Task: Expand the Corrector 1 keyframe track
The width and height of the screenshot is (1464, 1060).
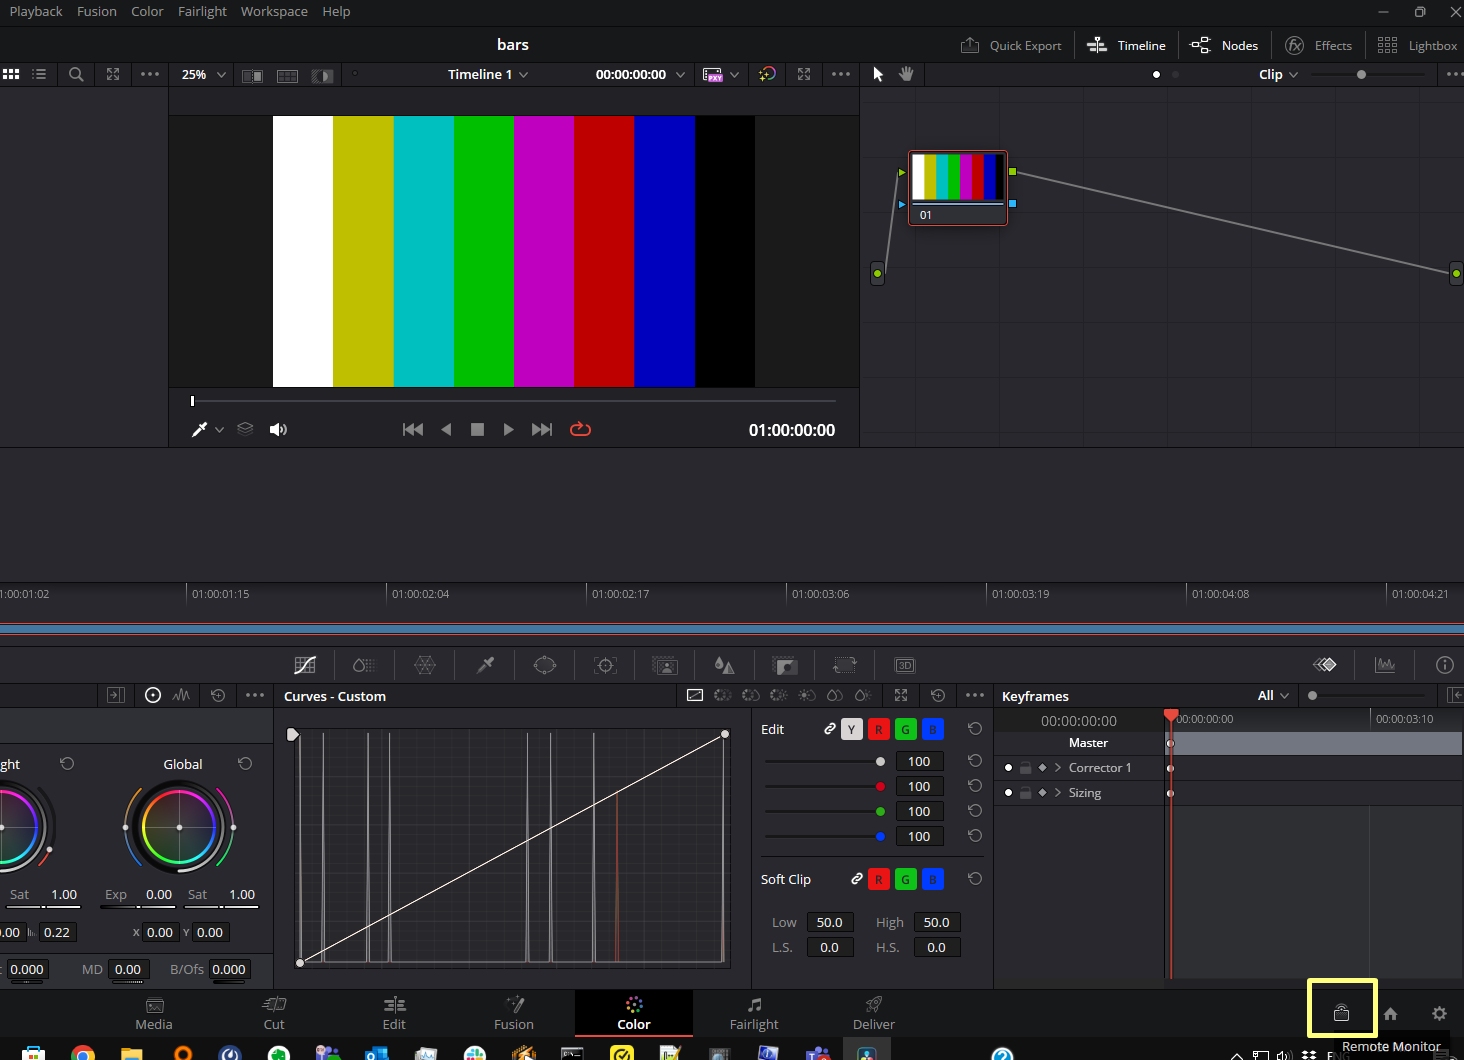Action: (1058, 767)
